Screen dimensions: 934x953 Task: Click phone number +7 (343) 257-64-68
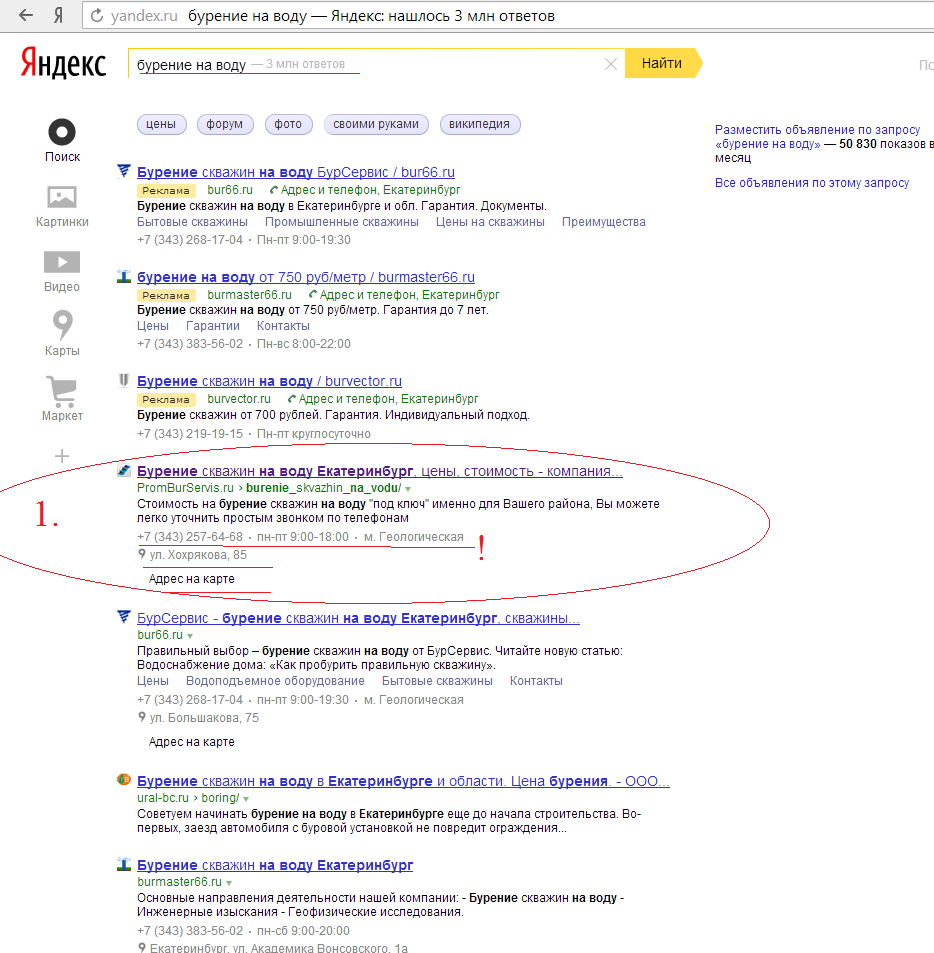(190, 537)
